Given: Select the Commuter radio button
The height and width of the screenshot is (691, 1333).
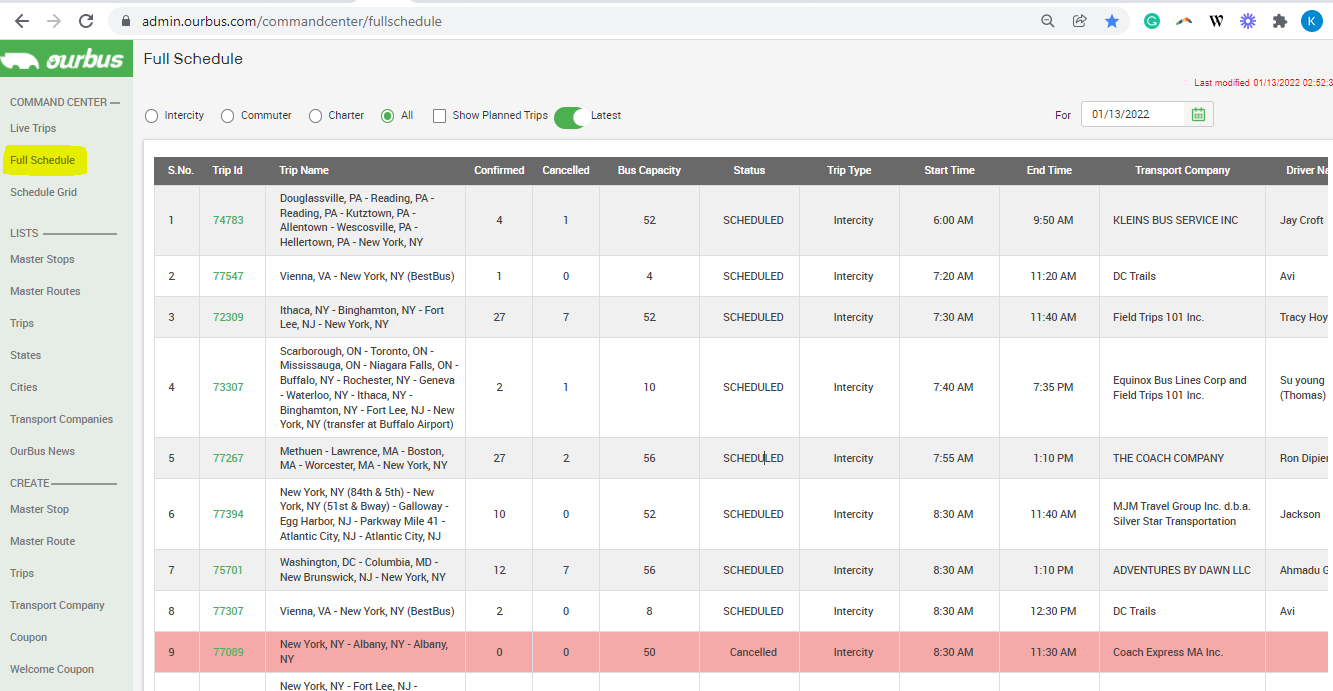Looking at the screenshot, I should coord(228,116).
